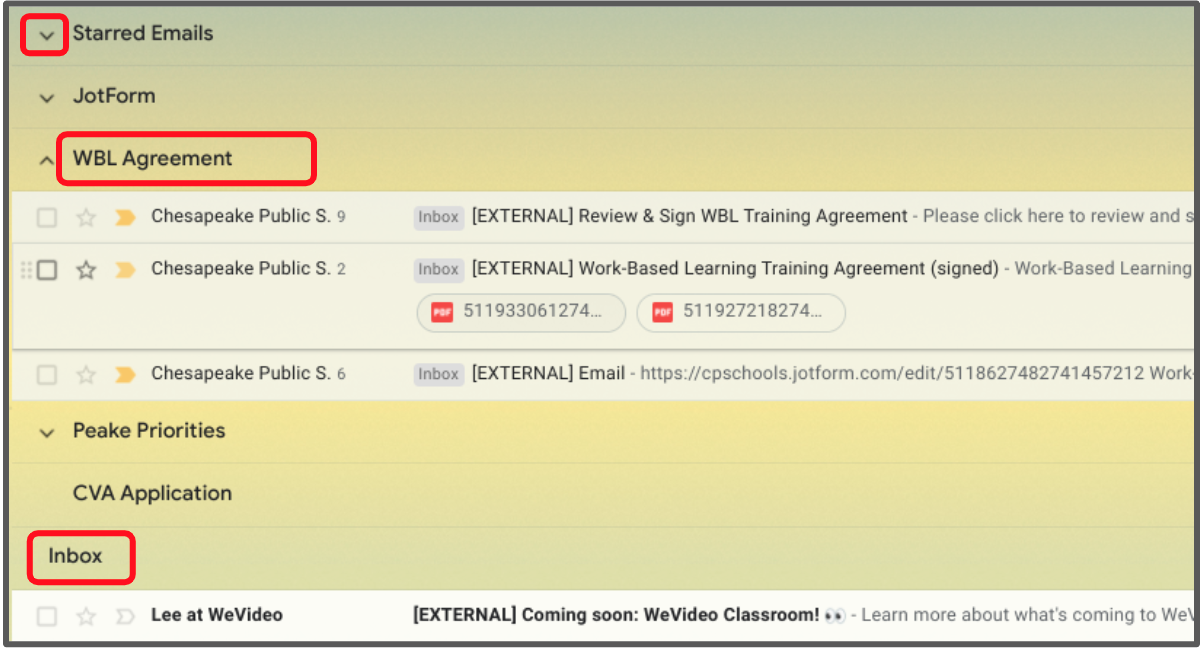Star the Work-Based Learning Training Agreement (signed) email

pos(87,269)
